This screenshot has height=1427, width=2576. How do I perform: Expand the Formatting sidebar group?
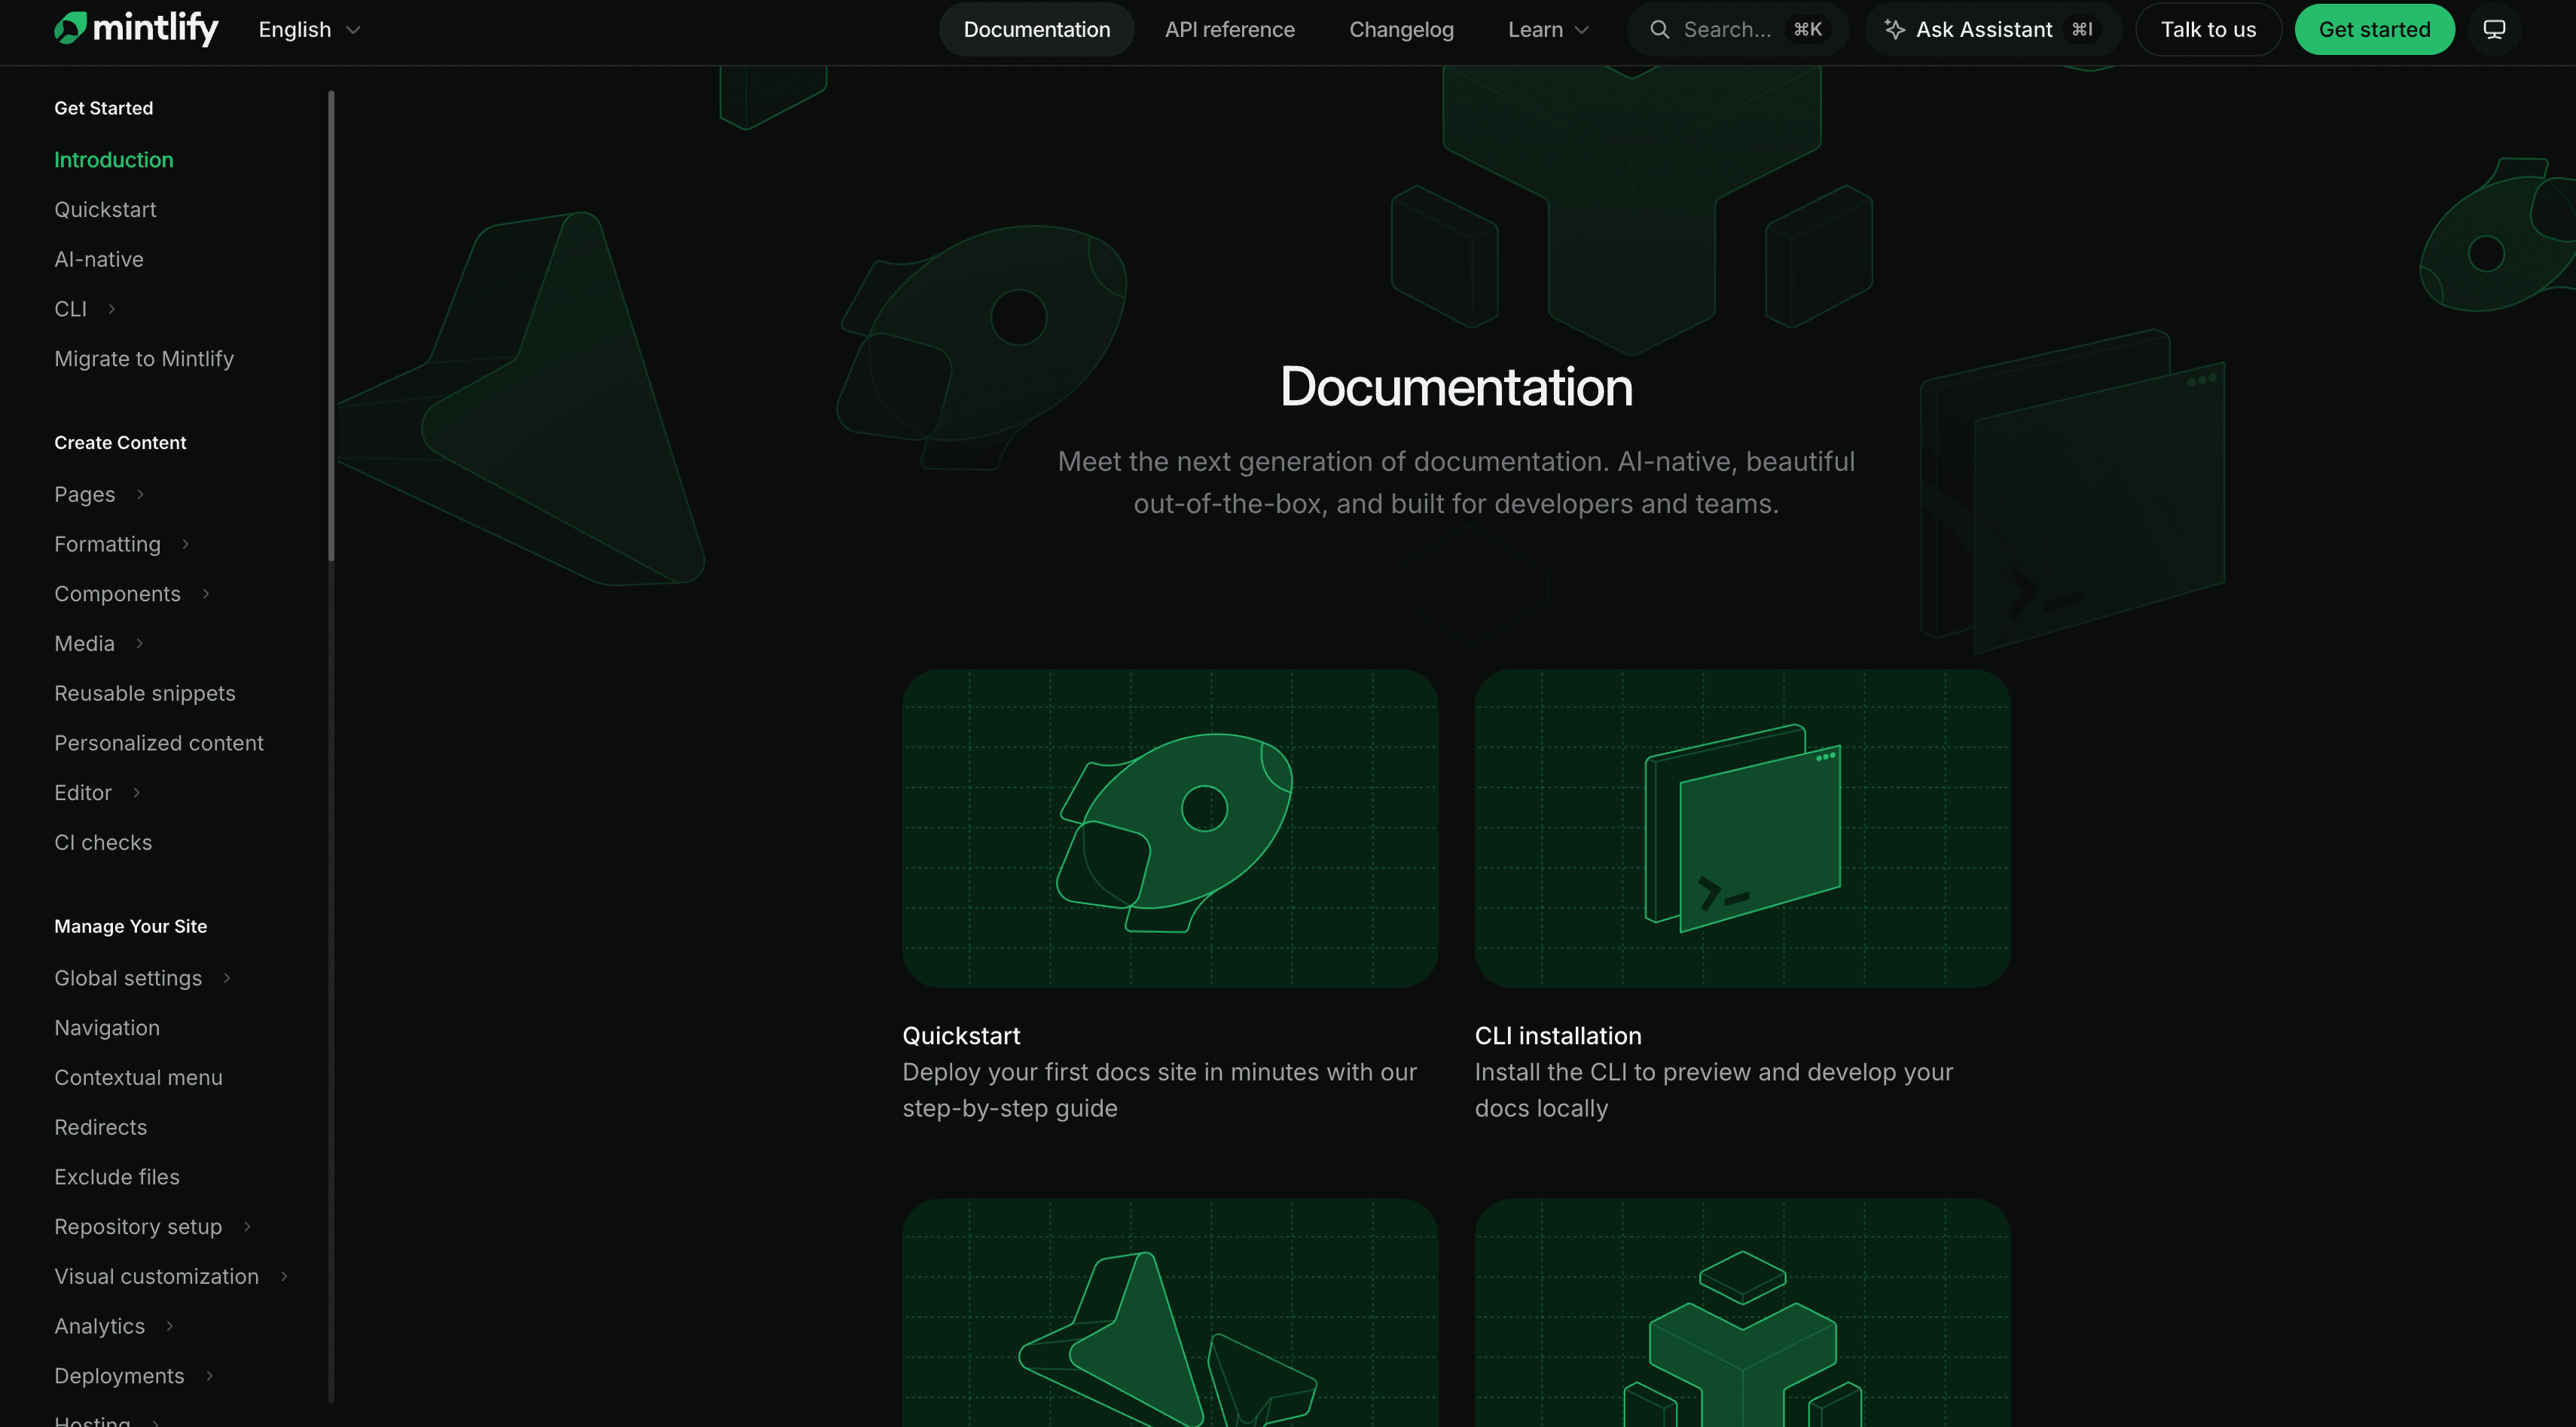click(x=121, y=545)
